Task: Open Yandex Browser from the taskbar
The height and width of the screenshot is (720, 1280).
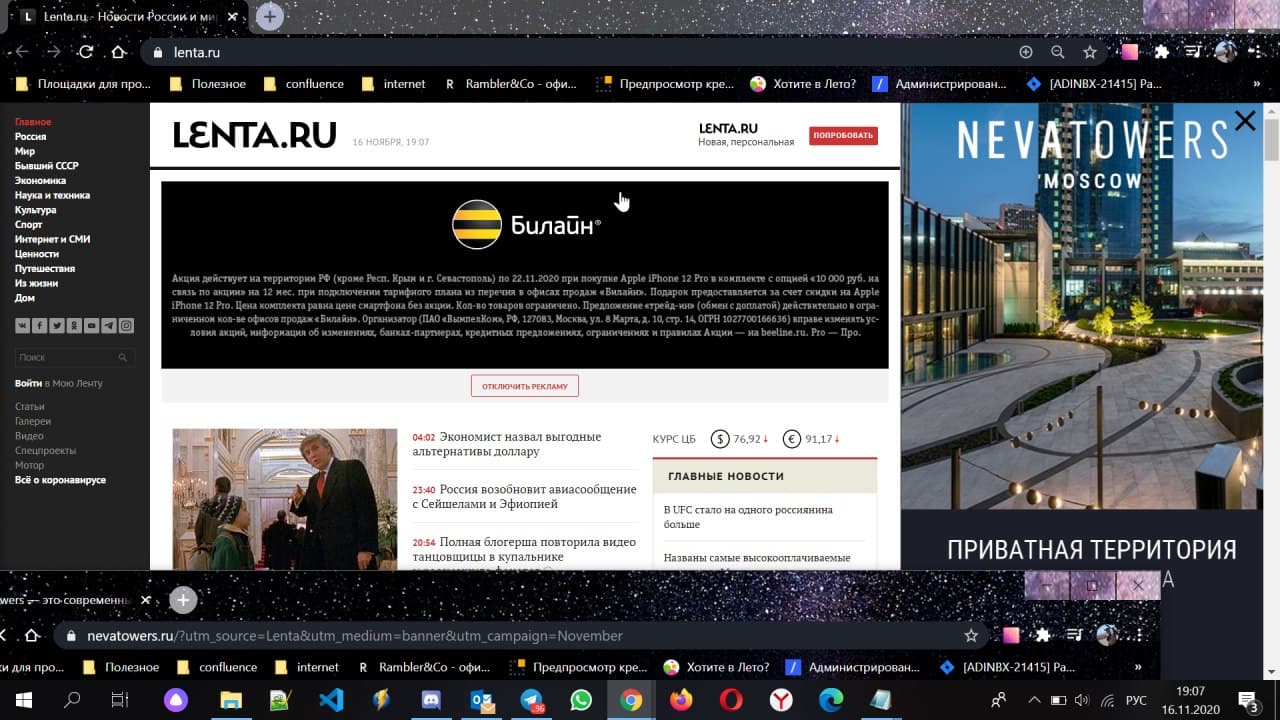Action: [781, 700]
